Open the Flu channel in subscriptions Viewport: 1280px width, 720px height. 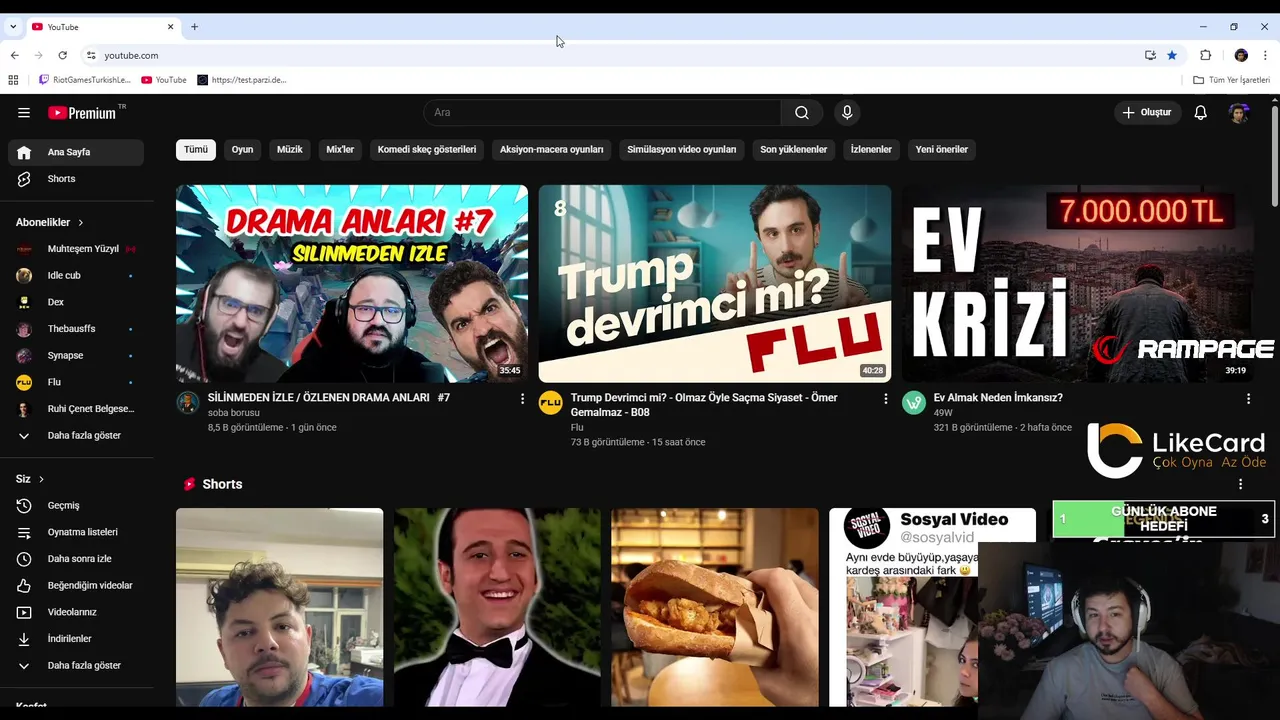click(x=76, y=382)
